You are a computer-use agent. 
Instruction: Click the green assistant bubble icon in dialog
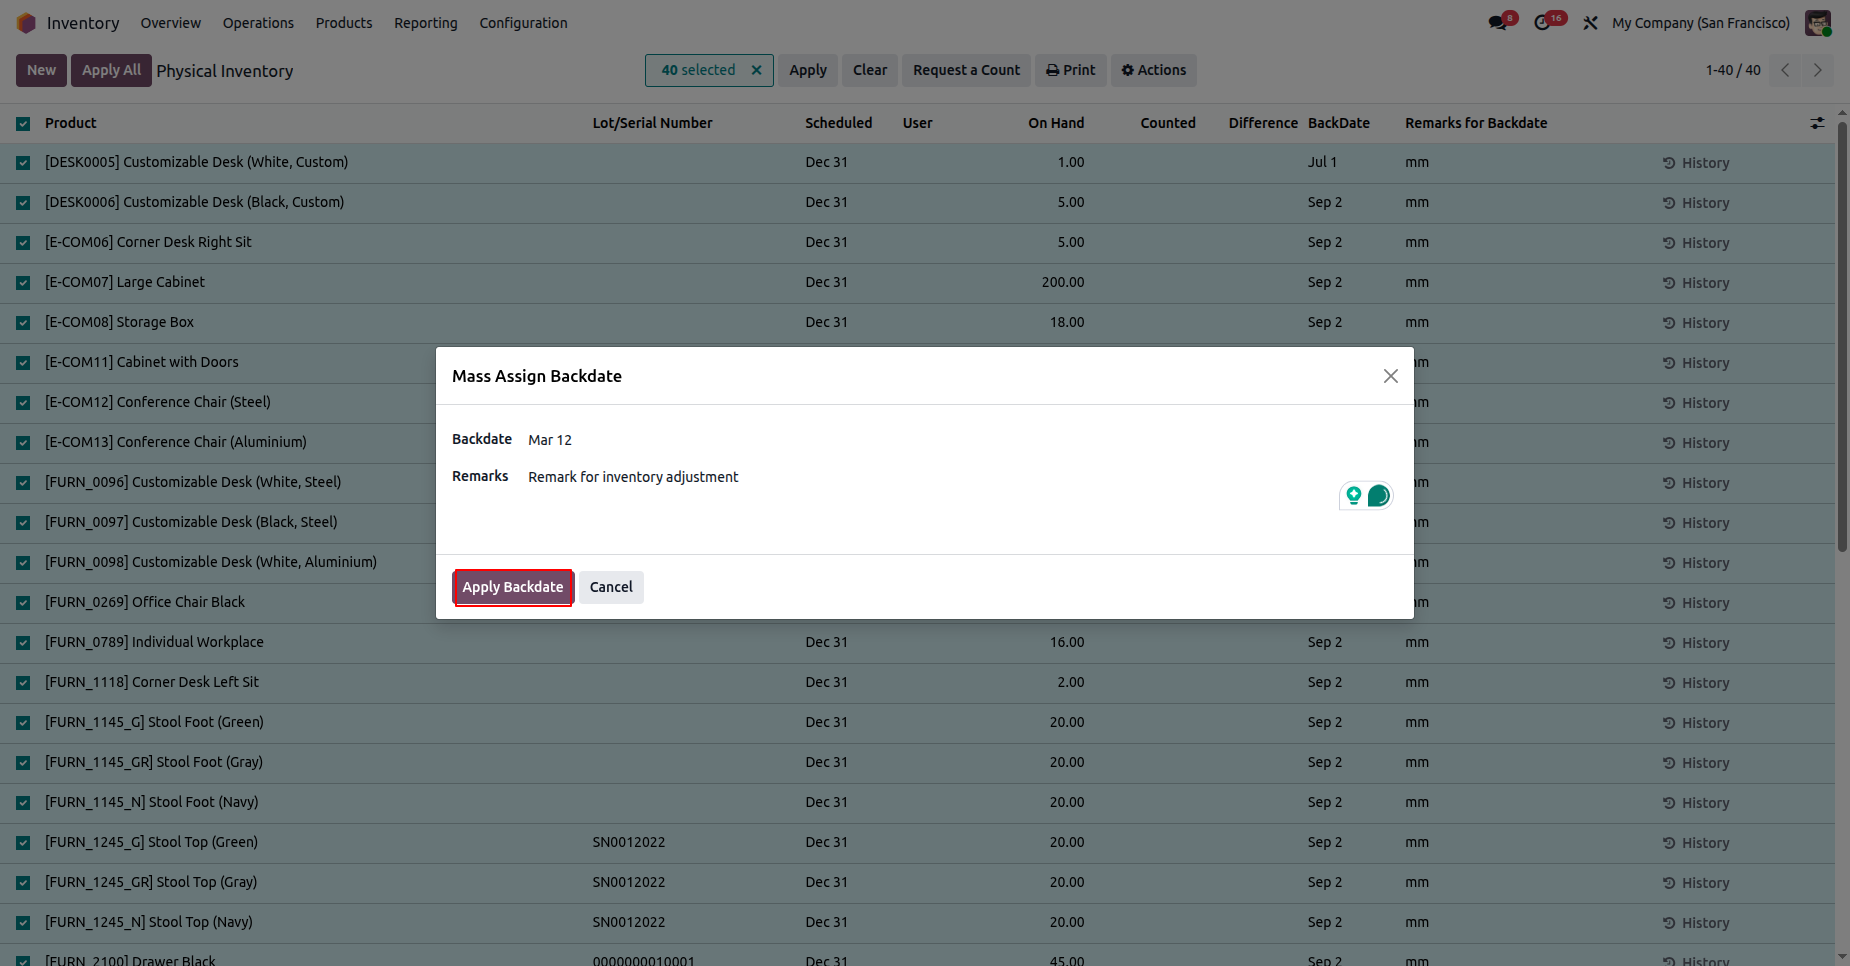(x=1378, y=496)
